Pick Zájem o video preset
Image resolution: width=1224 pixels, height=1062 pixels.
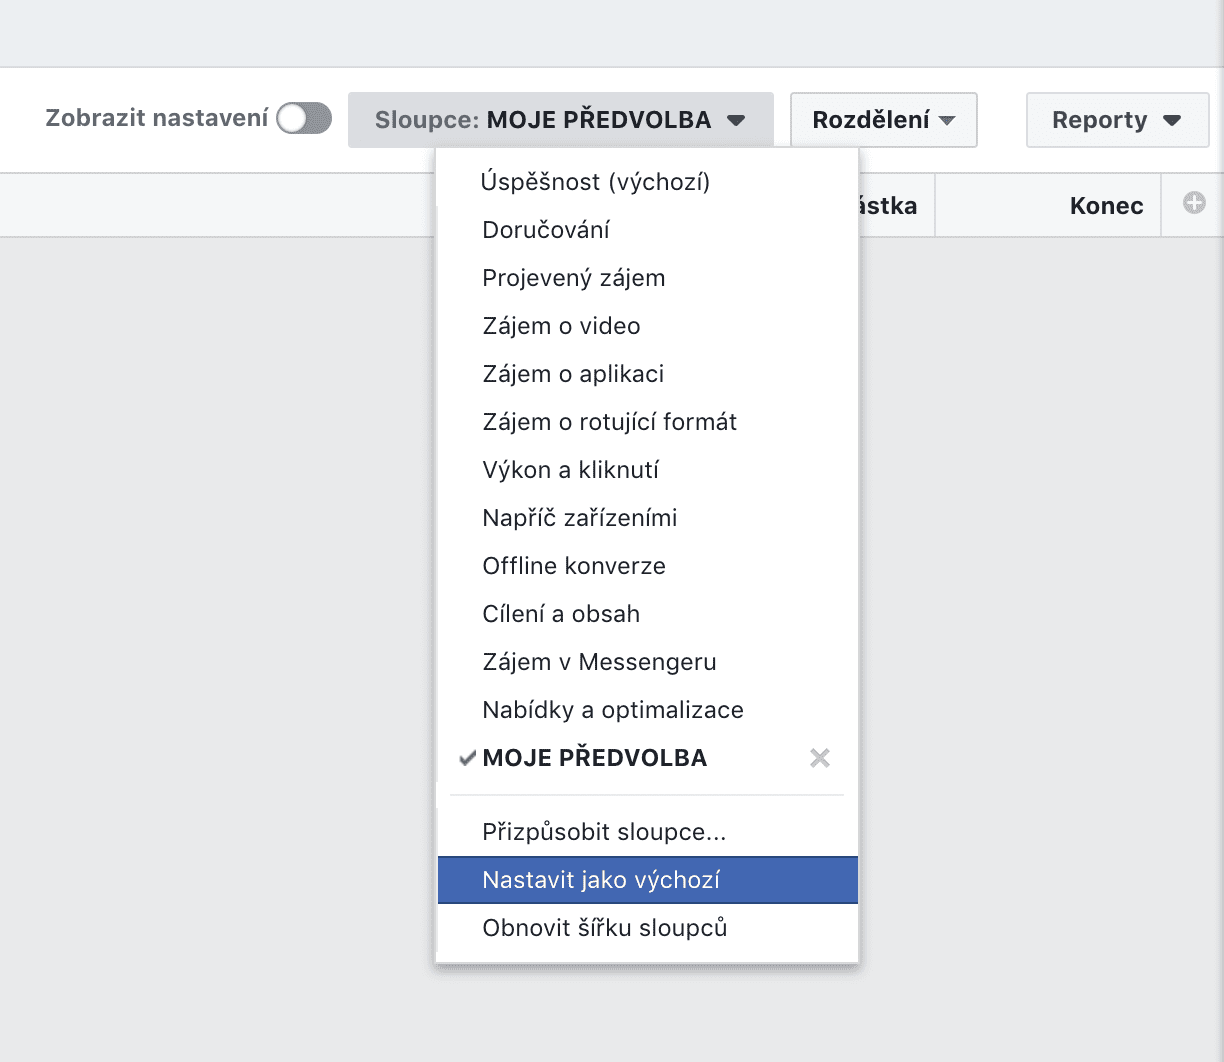pyautogui.click(x=561, y=326)
